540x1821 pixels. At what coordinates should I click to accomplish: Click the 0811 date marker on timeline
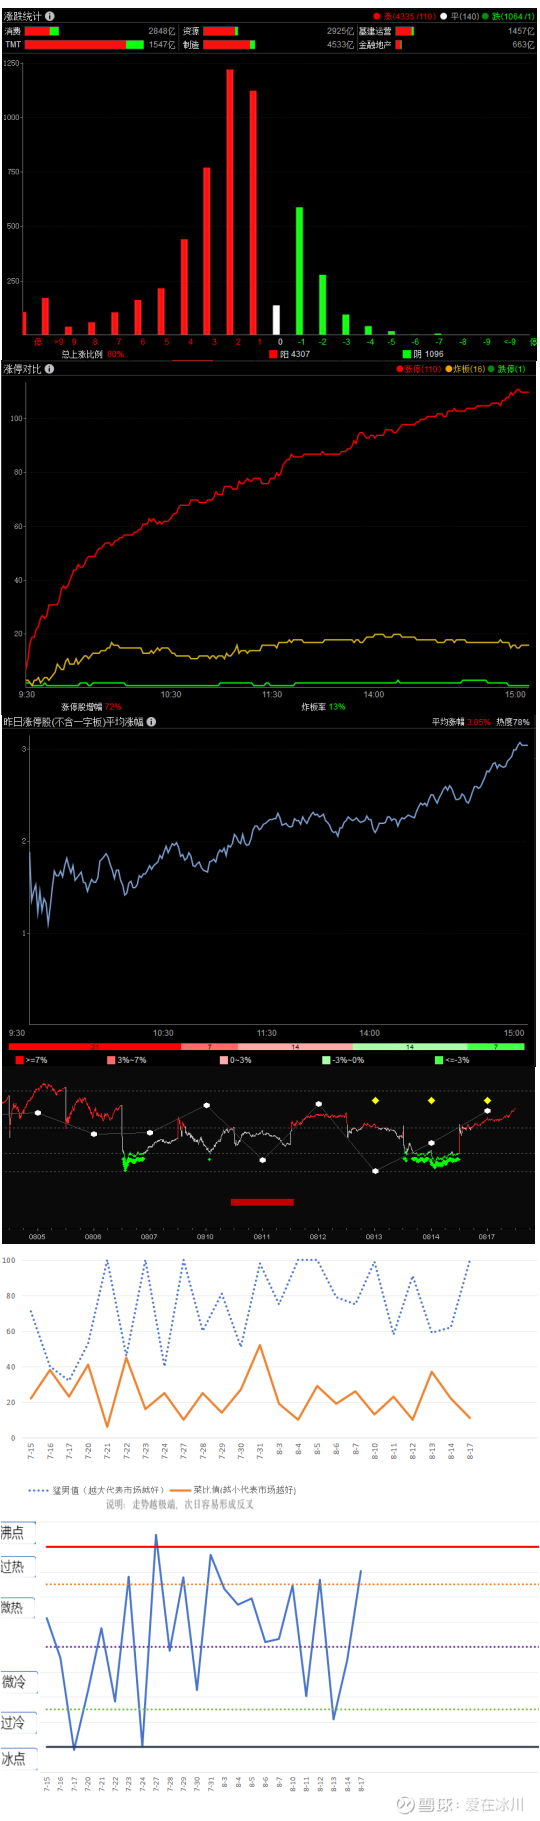tap(261, 1237)
